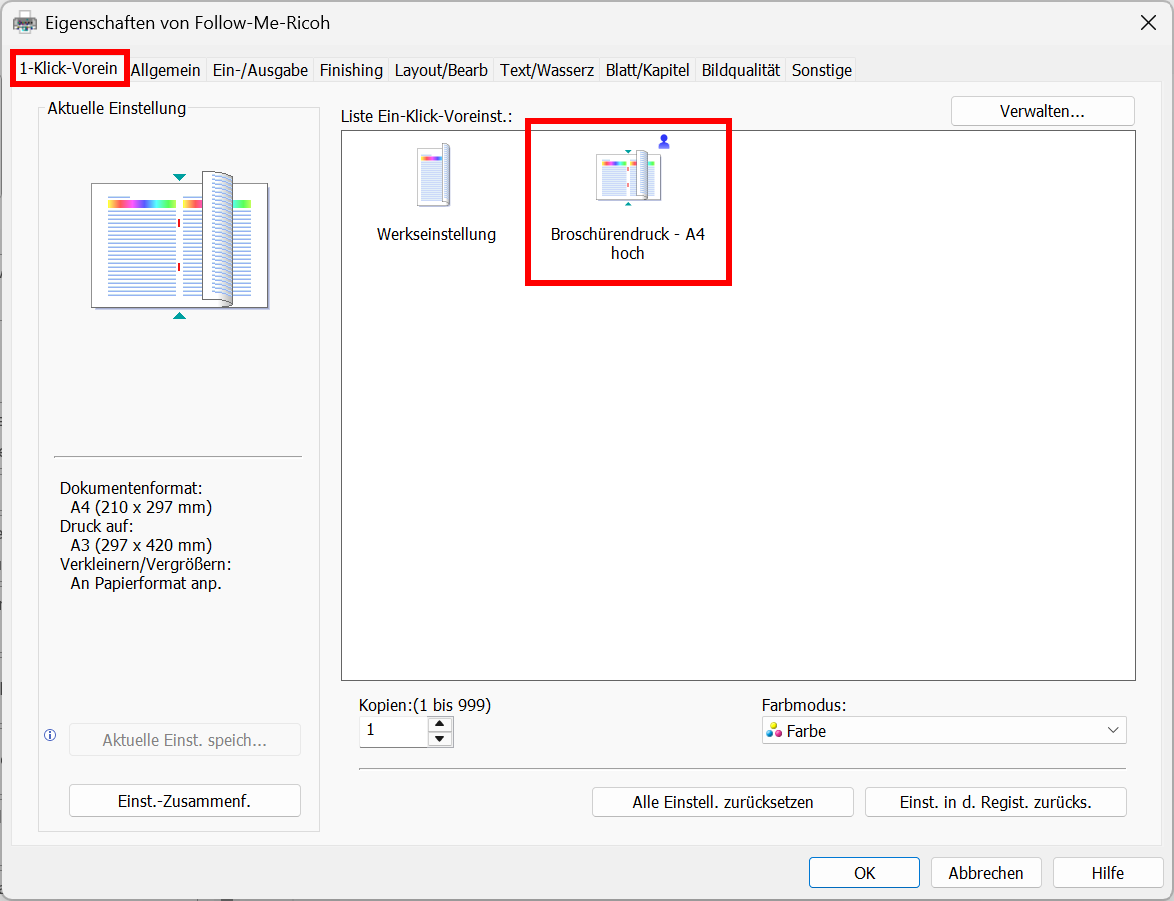Open the Bildqualität tab
Image resolution: width=1174 pixels, height=901 pixels.
pos(740,70)
